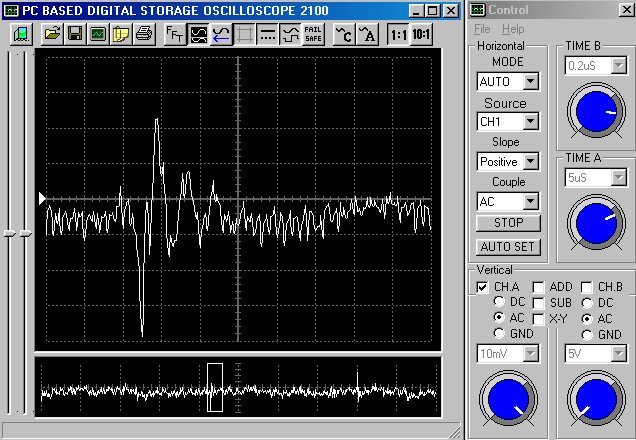The width and height of the screenshot is (636, 440).
Task: Open the File menu in Control window
Action: 482,29
